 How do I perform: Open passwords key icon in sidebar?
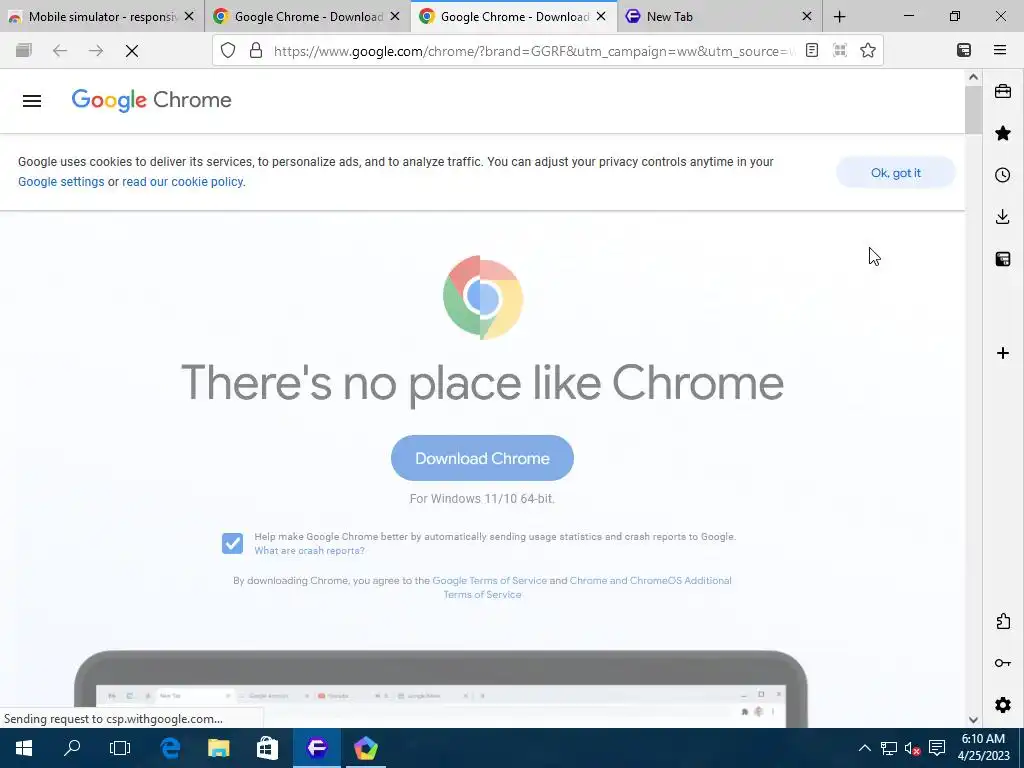pyautogui.click(x=1003, y=663)
